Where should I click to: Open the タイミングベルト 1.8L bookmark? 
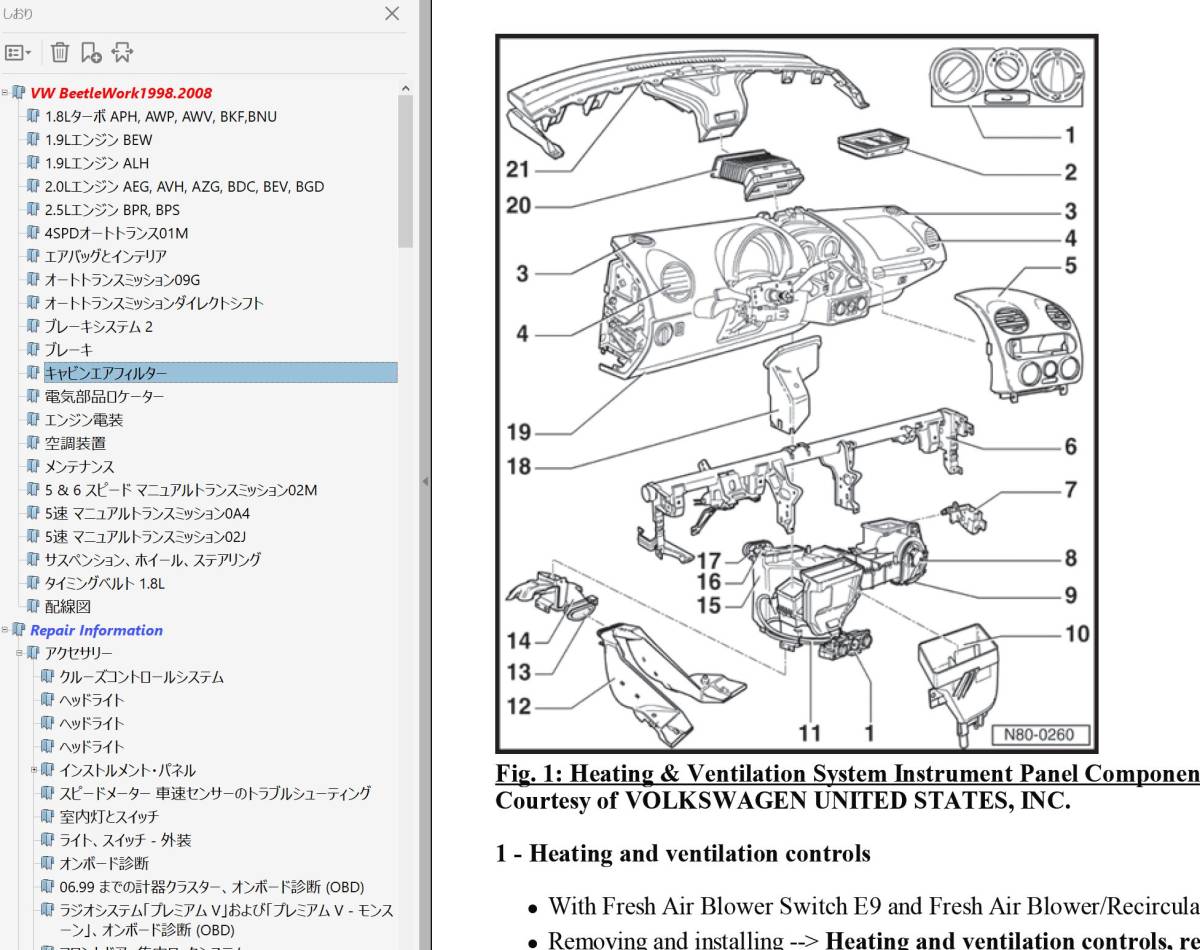(x=105, y=583)
